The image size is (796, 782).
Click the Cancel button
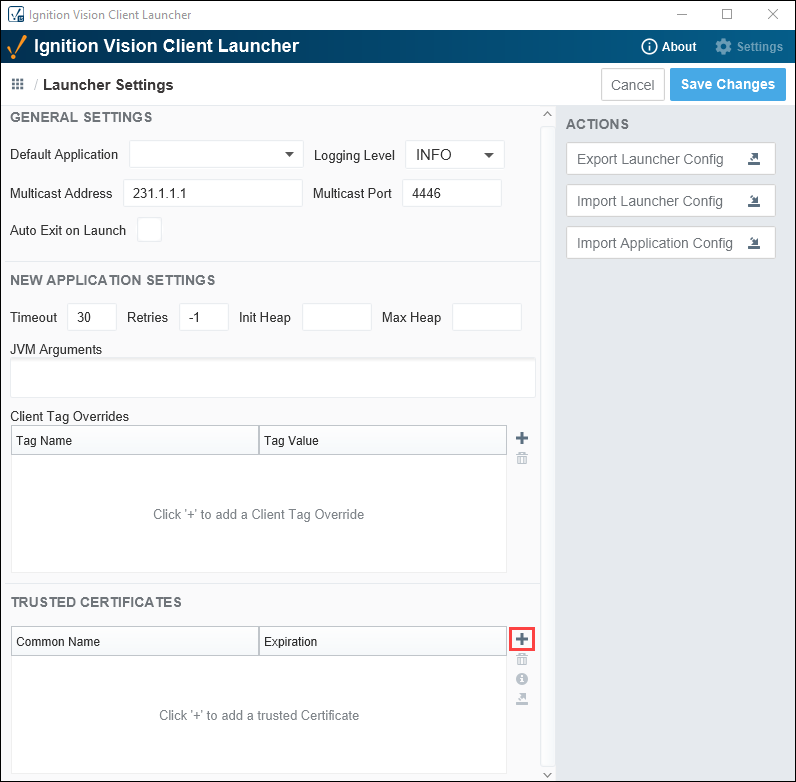click(633, 84)
